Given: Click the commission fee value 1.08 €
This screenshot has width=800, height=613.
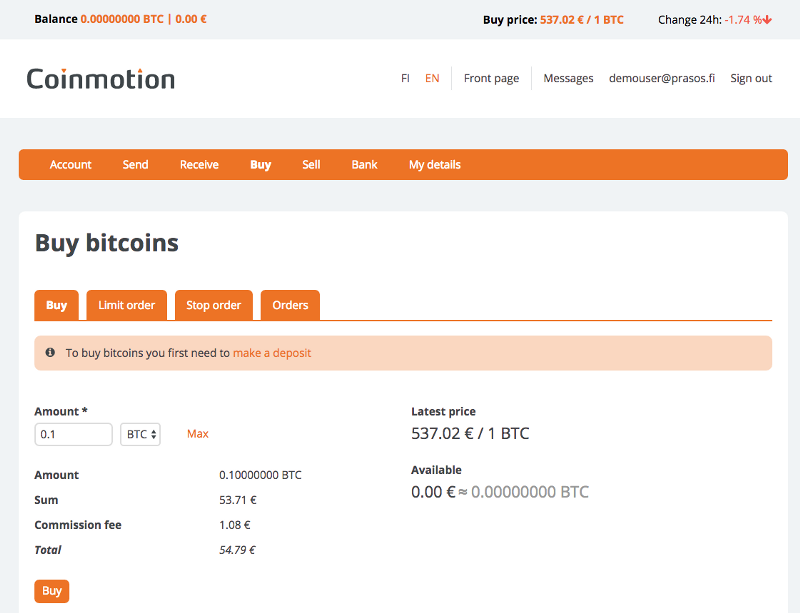Looking at the screenshot, I should click(x=235, y=525).
